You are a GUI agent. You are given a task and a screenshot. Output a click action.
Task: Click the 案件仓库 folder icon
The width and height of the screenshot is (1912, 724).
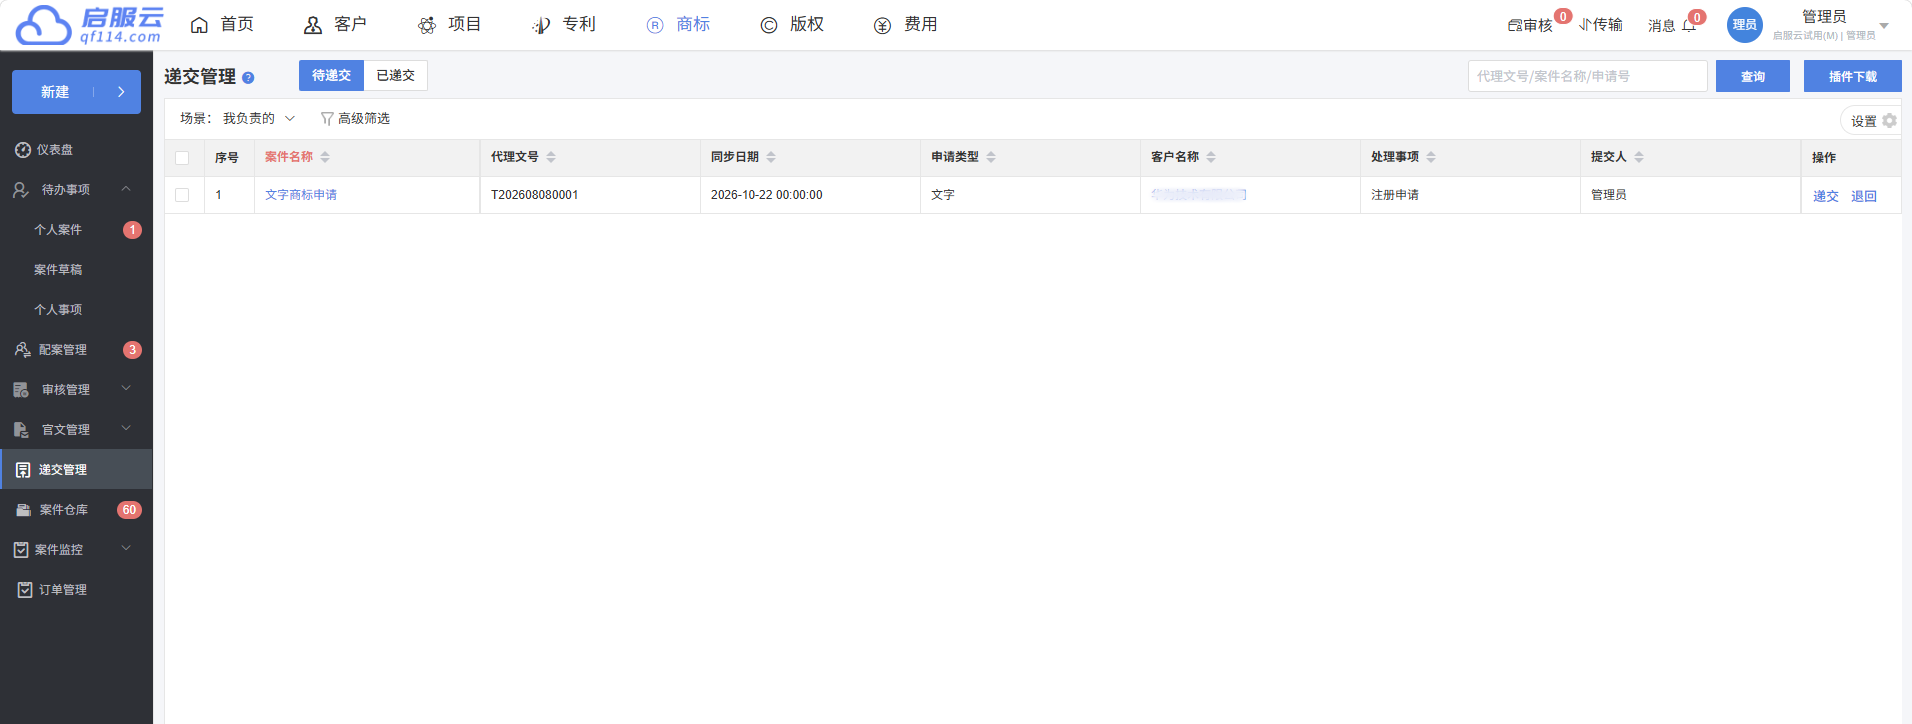23,510
